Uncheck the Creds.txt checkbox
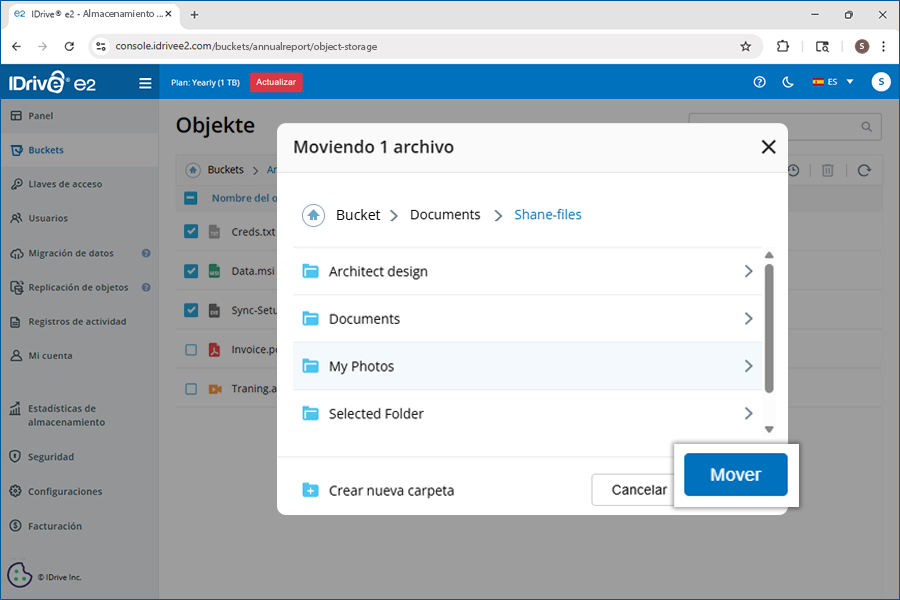Screen dimensions: 900x600 (x=191, y=232)
